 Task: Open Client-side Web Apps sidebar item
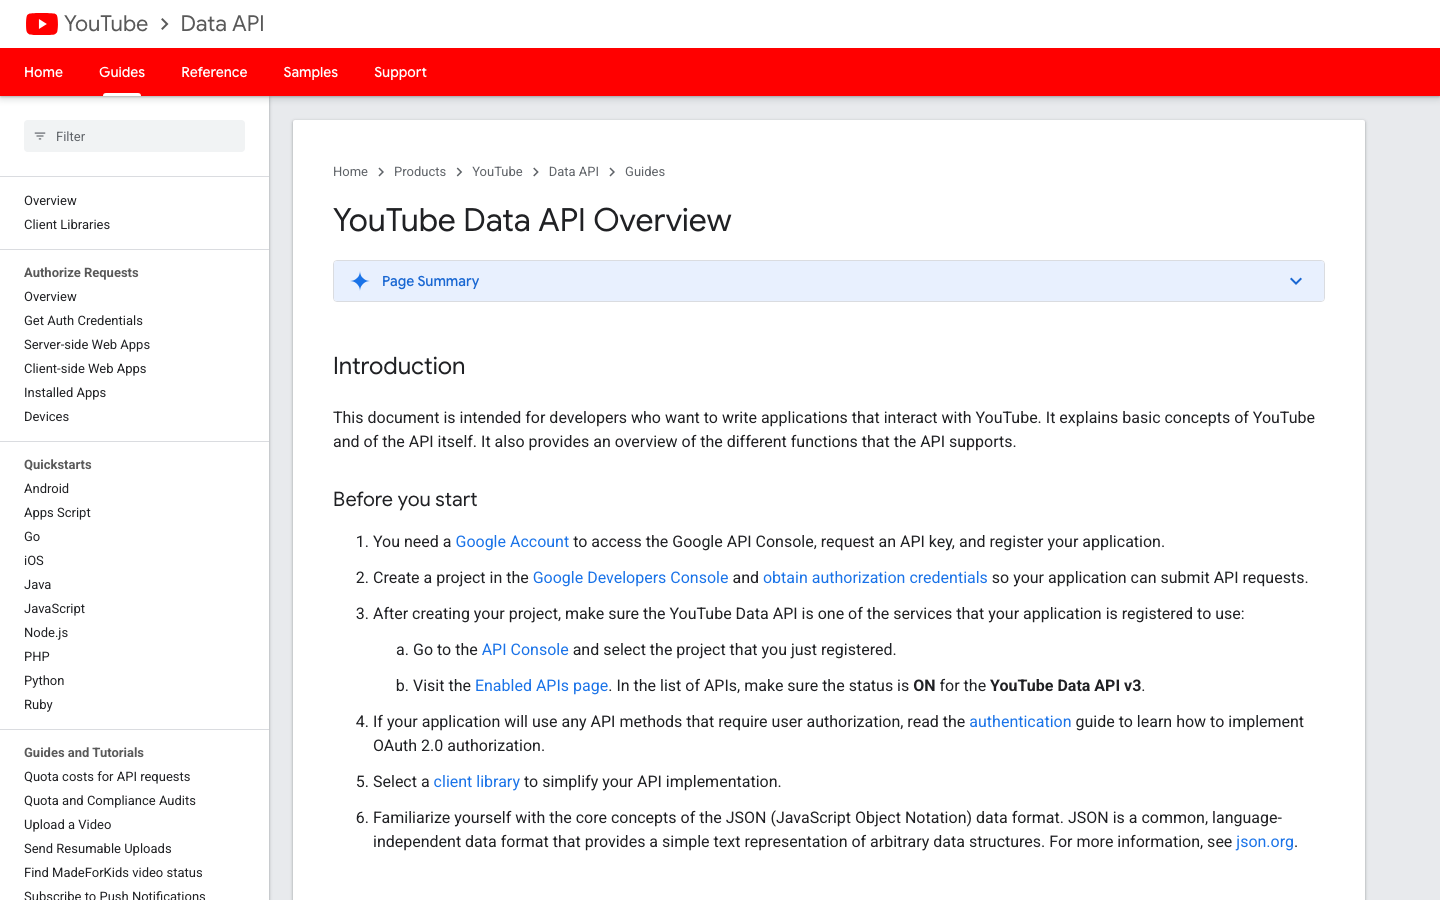(x=85, y=369)
